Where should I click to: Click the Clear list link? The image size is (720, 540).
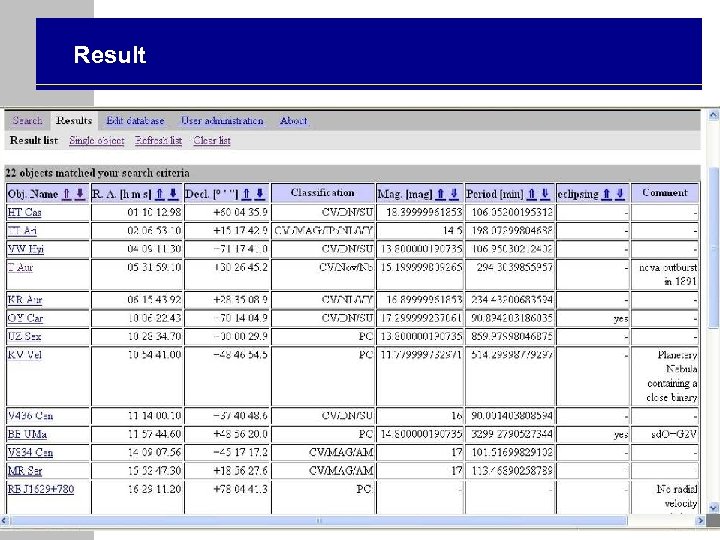(x=212, y=141)
